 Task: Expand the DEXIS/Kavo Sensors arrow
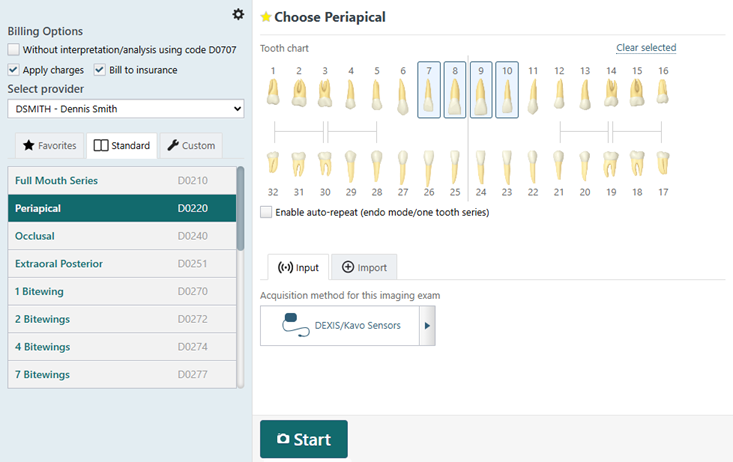(x=428, y=326)
